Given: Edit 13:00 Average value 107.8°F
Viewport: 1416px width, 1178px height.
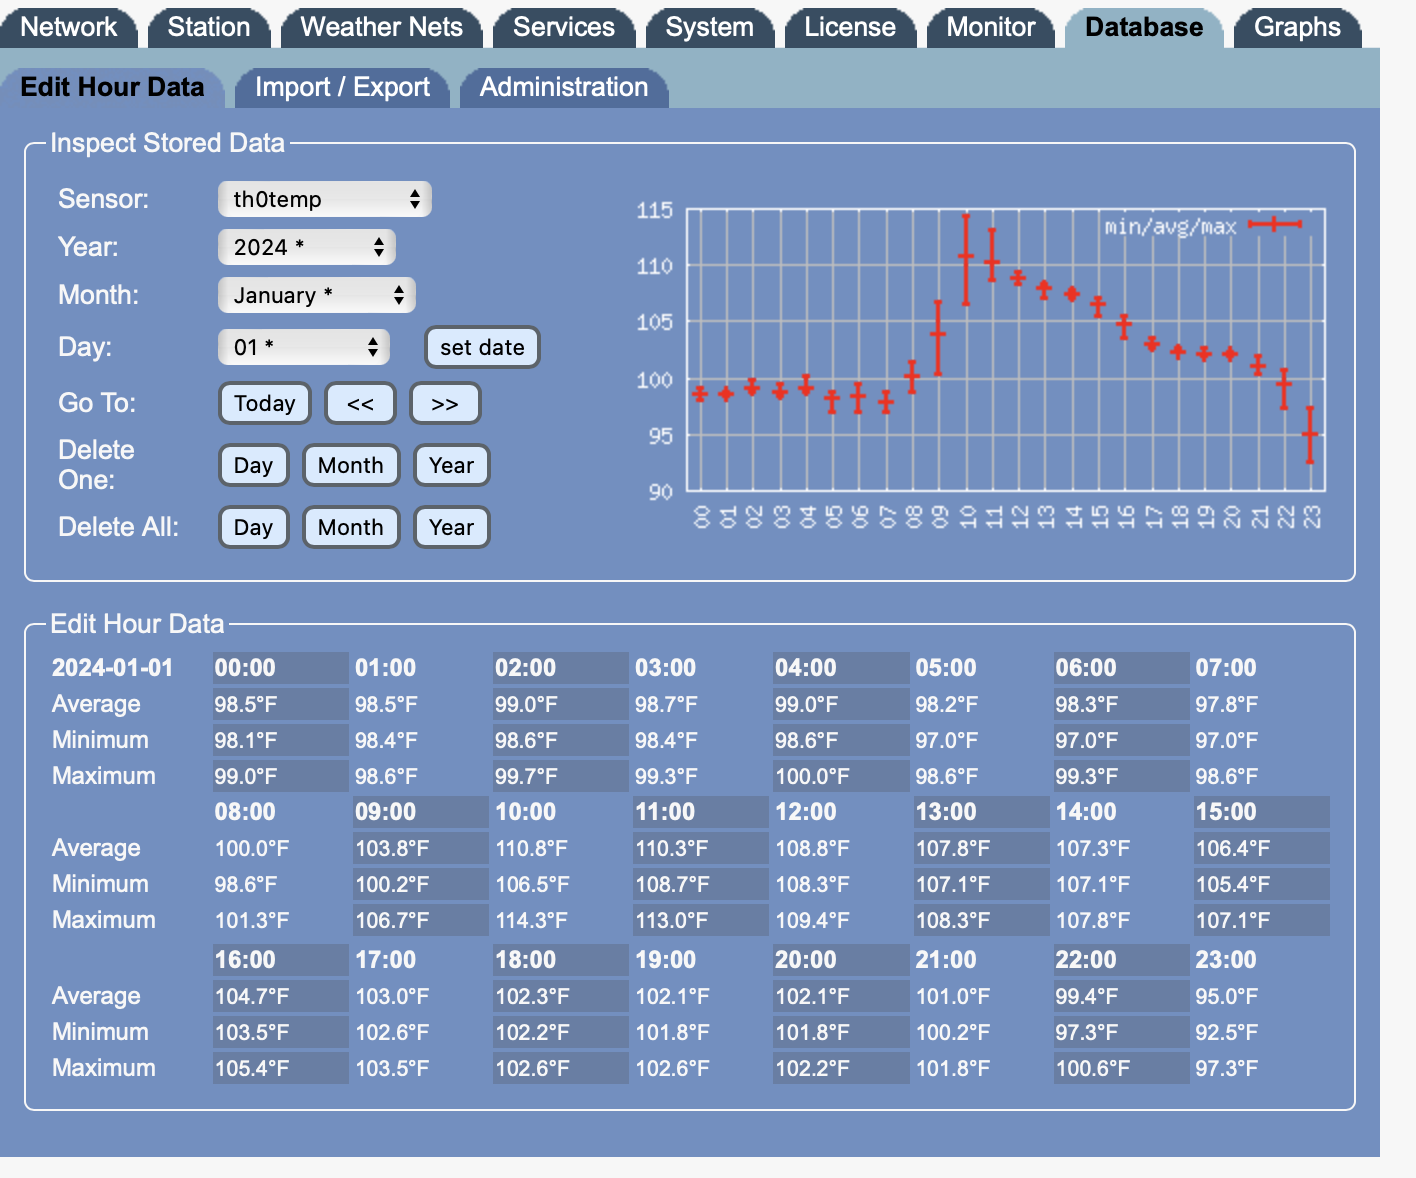Looking at the screenshot, I should tap(981, 848).
